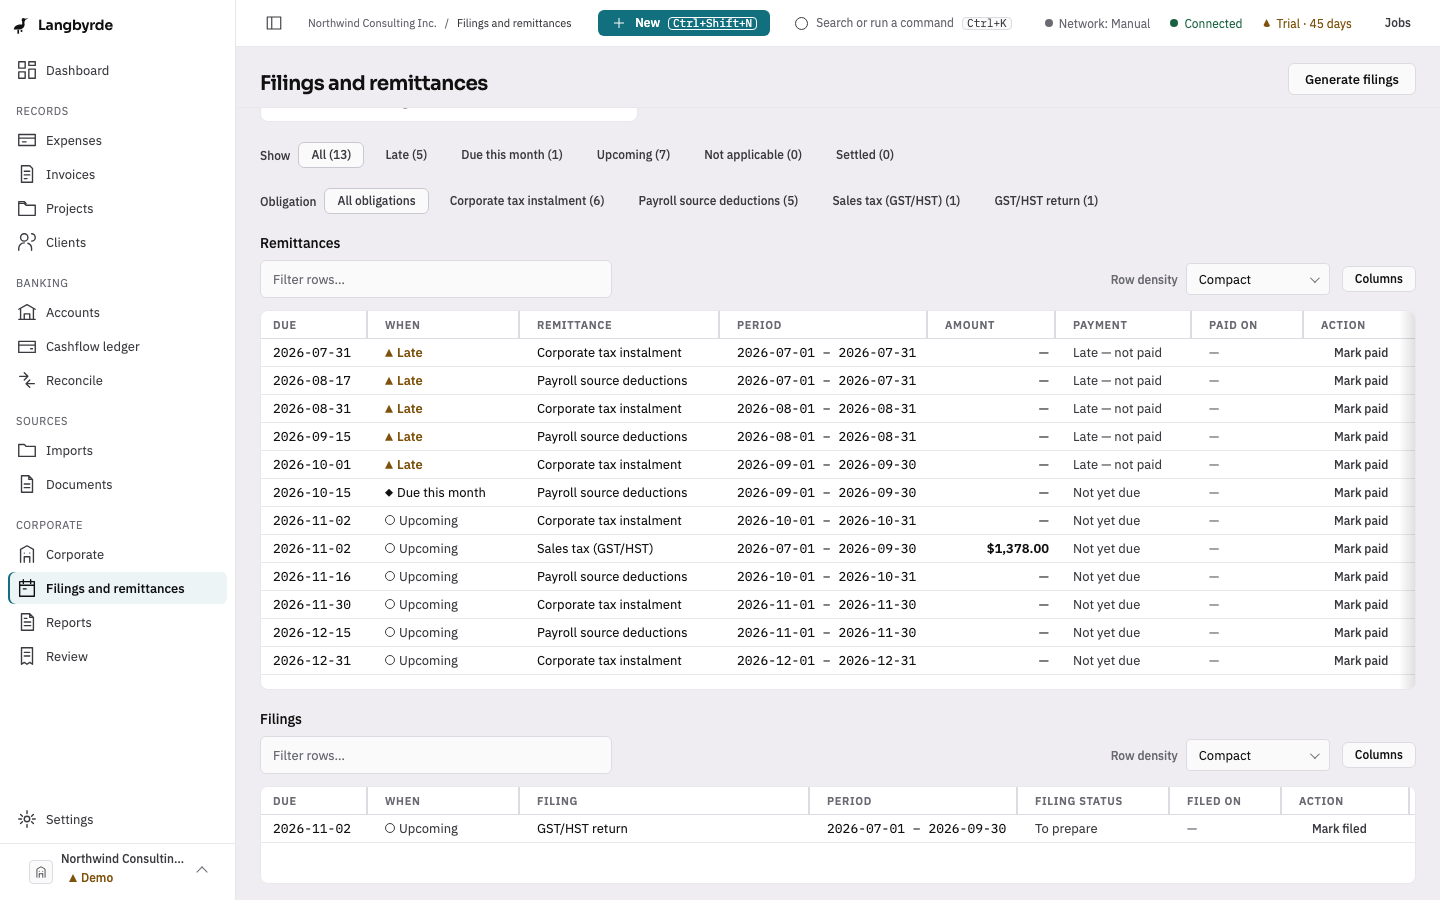Open the Documents page
The height and width of the screenshot is (900, 1440).
(118, 484)
